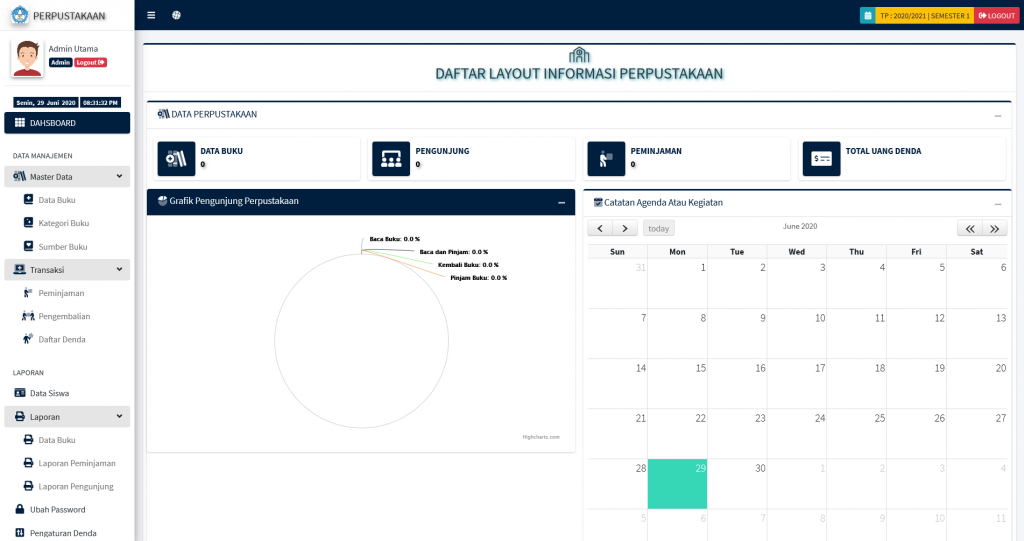Click the 'Pinjam Buku: 0.0 %' chart label
Screen dimensions: 1024x541
click(x=479, y=278)
